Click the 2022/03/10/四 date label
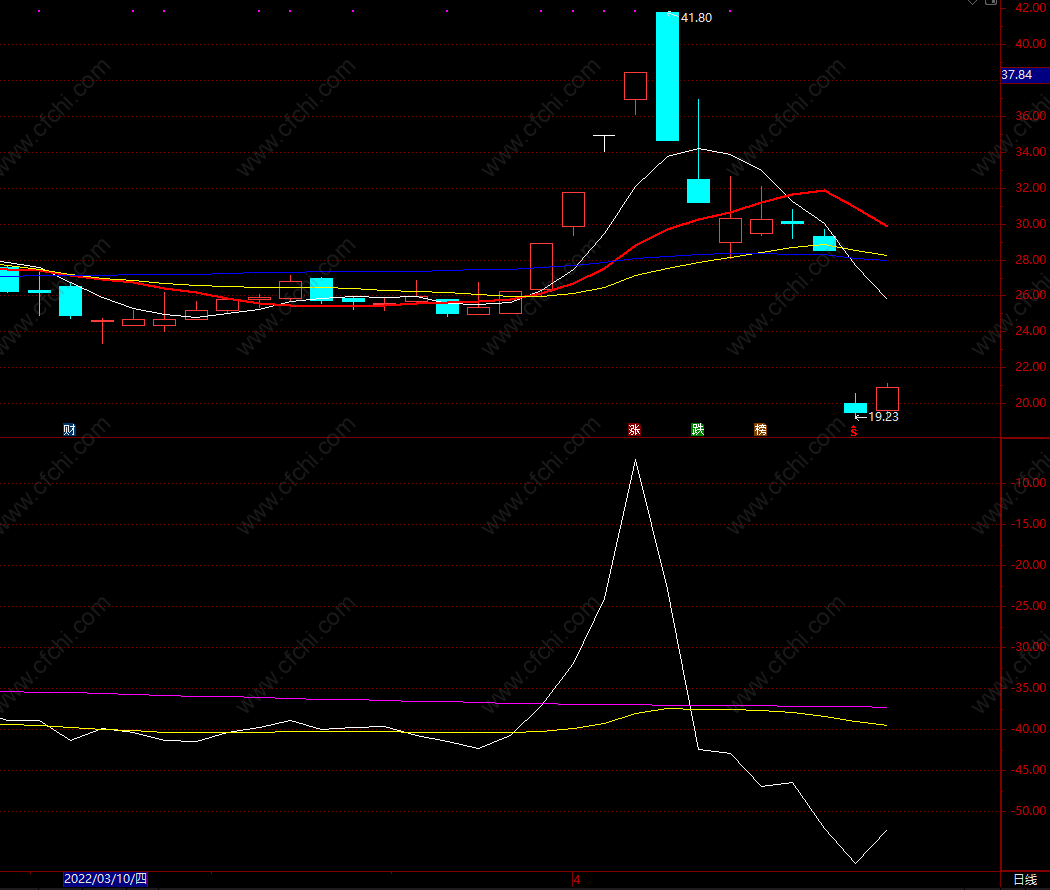The height and width of the screenshot is (890, 1050). tap(106, 879)
